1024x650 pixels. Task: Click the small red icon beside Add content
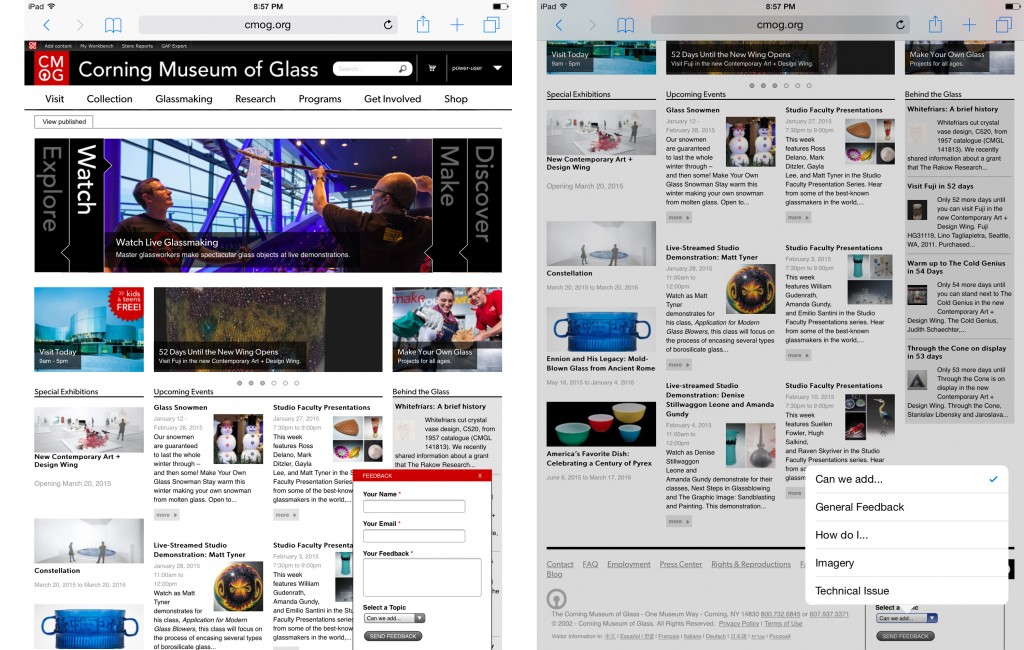[x=32, y=46]
